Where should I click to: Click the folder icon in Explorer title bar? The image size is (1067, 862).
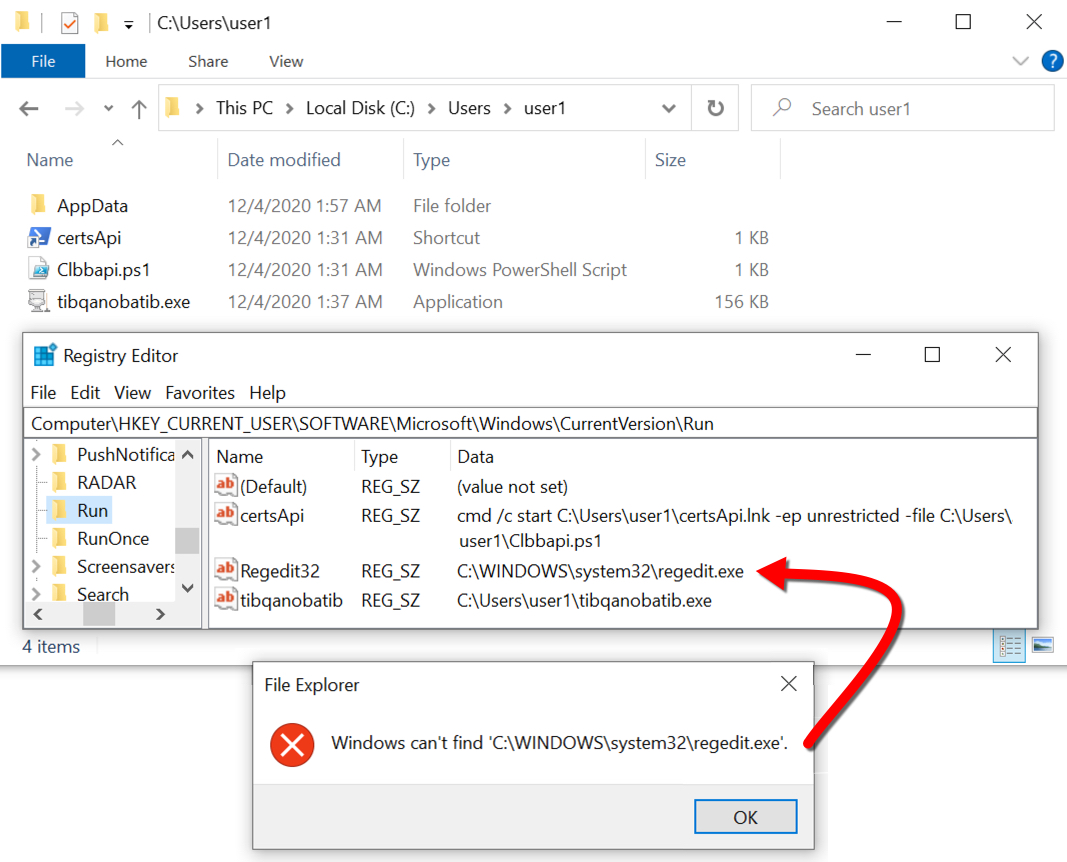22,22
